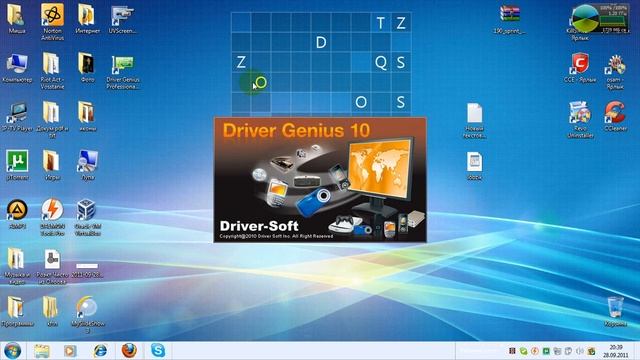Click the Driver Genius 10 splash screen

pyautogui.click(x=320, y=180)
